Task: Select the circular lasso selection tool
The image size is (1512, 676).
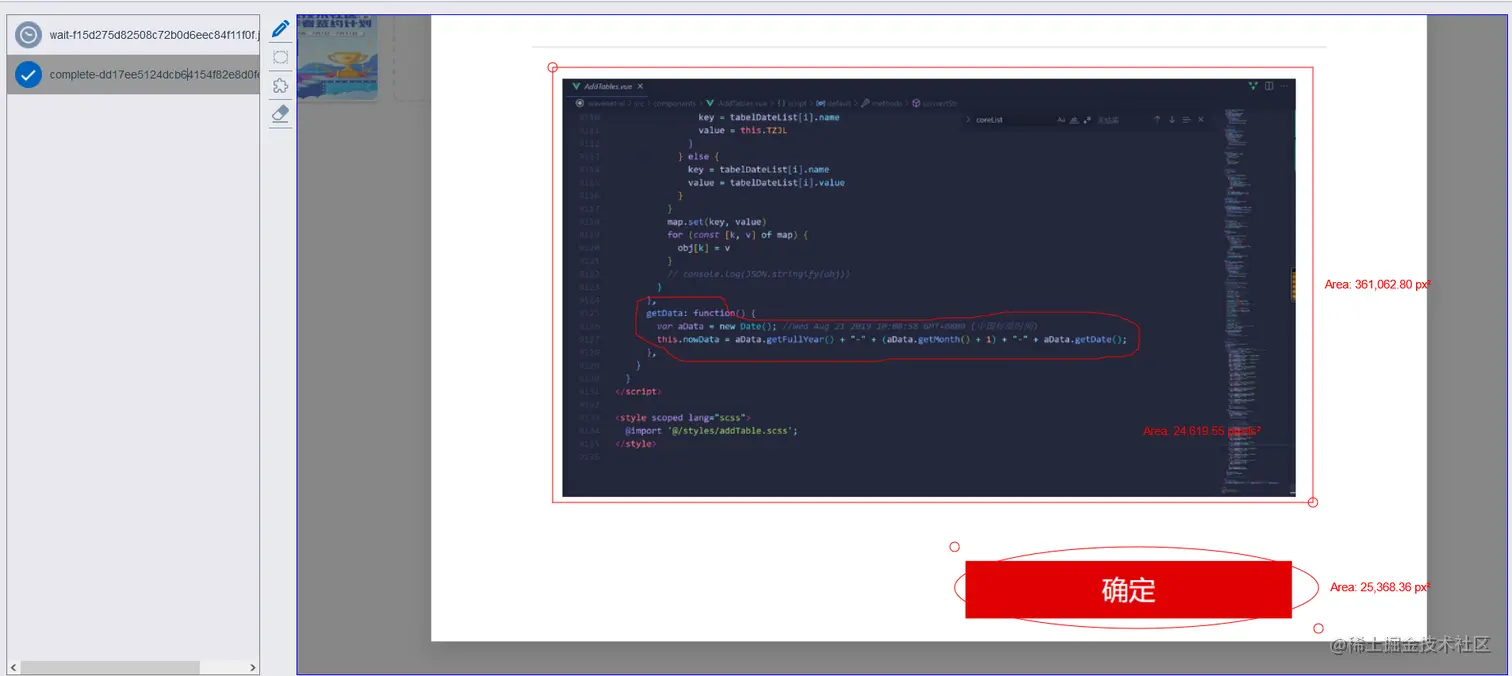Action: coord(280,57)
